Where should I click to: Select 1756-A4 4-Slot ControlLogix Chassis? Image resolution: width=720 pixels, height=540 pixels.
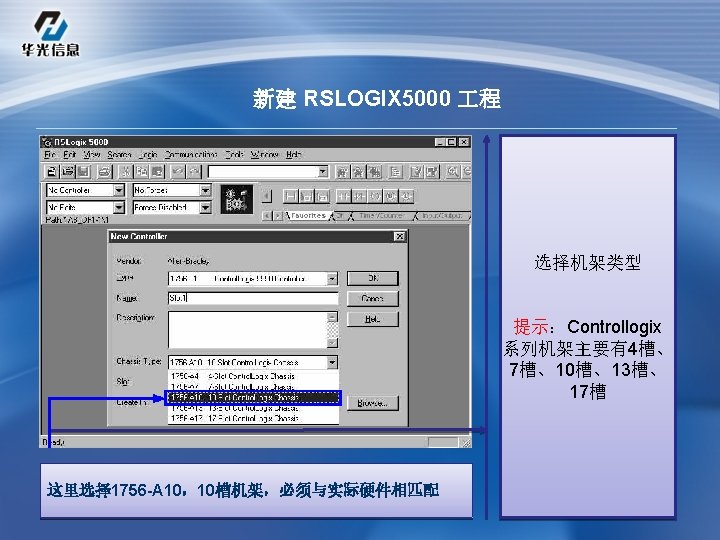coord(253,376)
